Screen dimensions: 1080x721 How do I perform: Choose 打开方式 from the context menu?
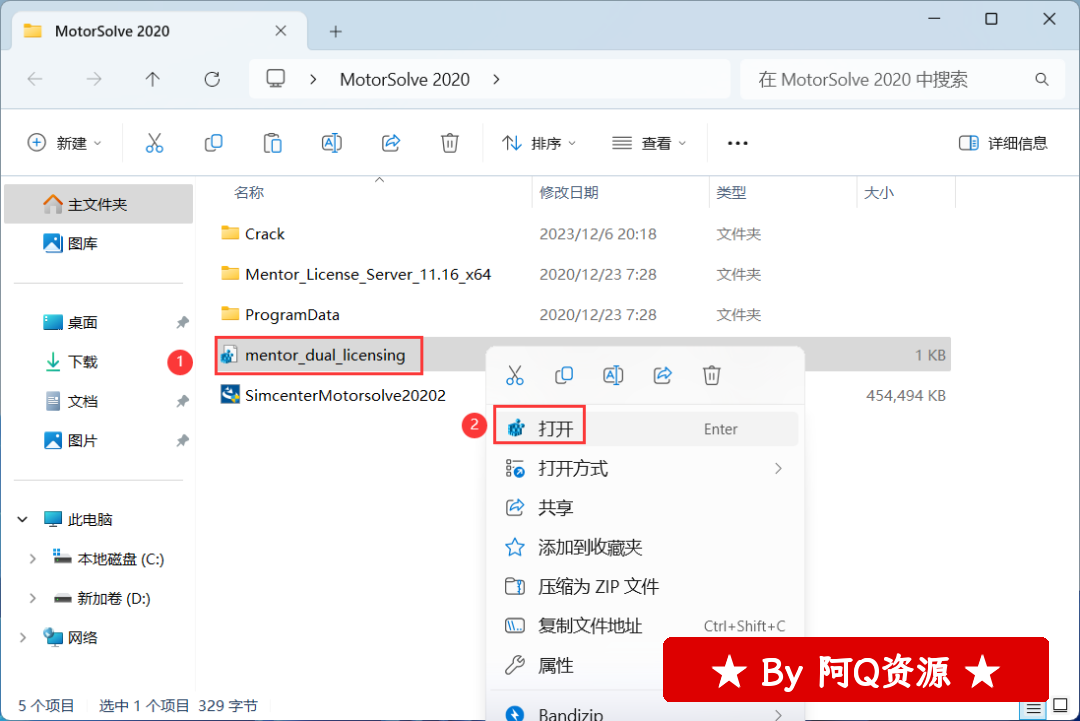pos(646,468)
